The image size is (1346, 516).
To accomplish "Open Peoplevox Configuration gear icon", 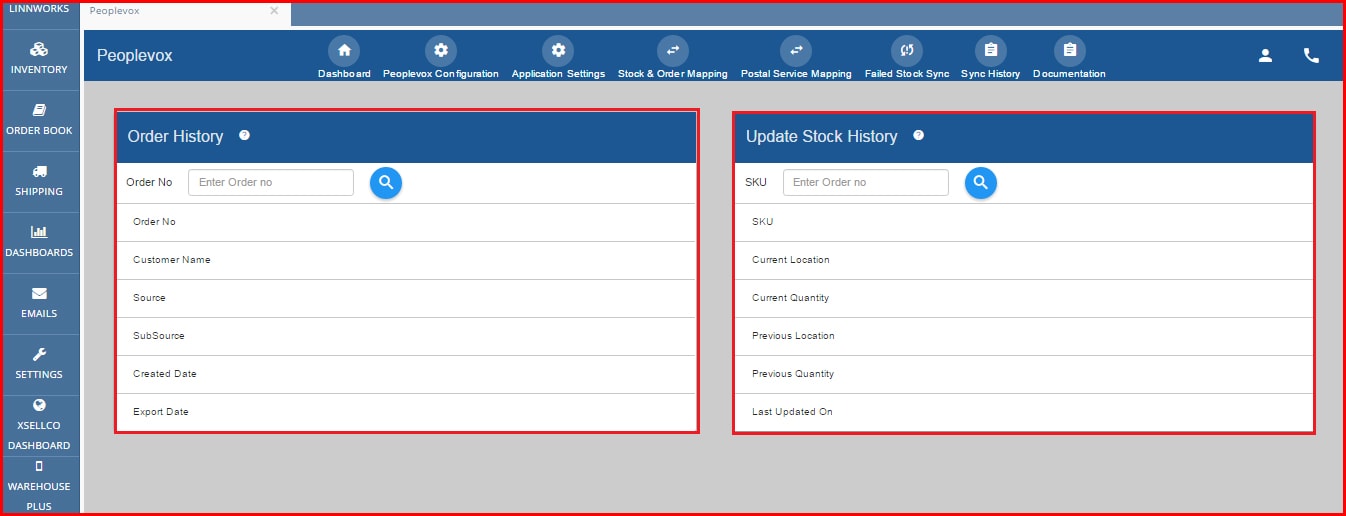I will tap(440, 51).
